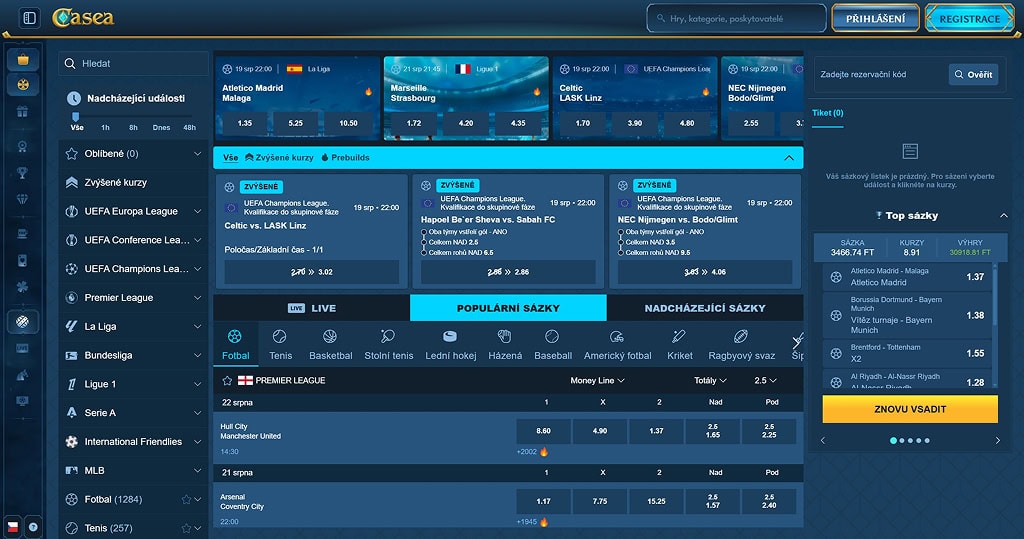The width and height of the screenshot is (1024, 539).
Task: Focus the Zadejte rezervační kód field
Action: click(879, 74)
